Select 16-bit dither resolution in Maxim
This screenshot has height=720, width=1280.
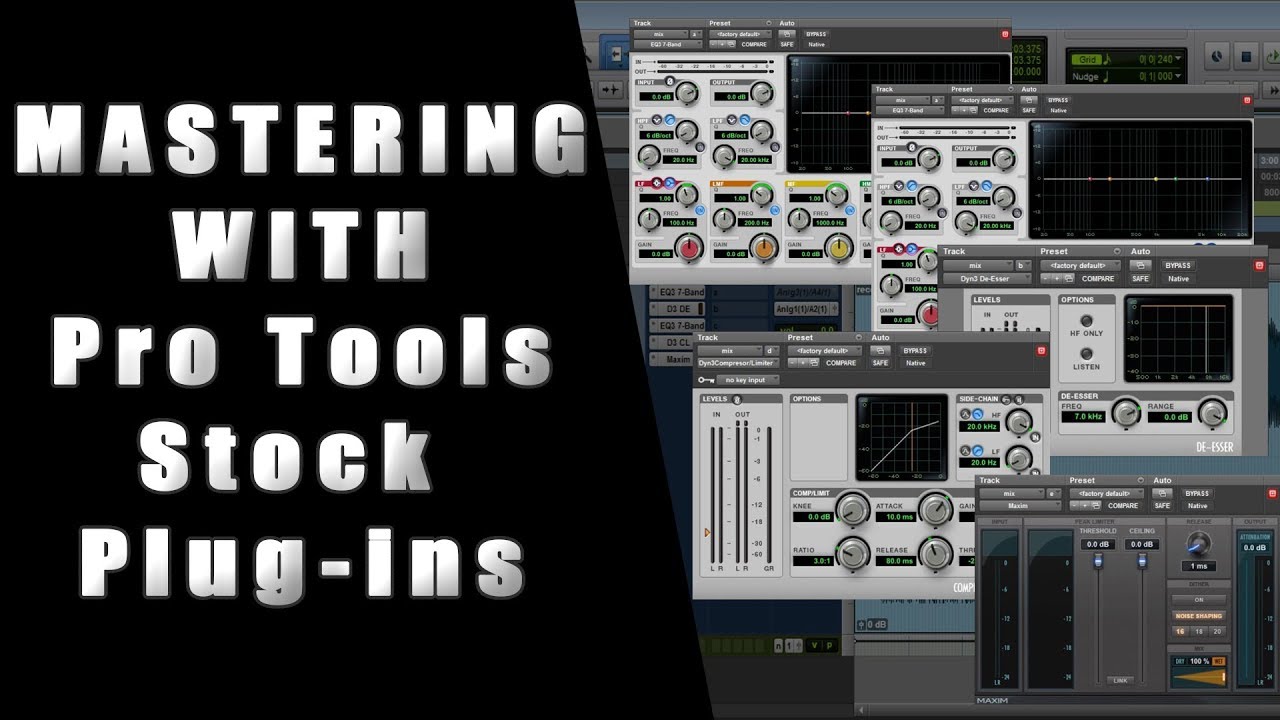click(x=1180, y=631)
